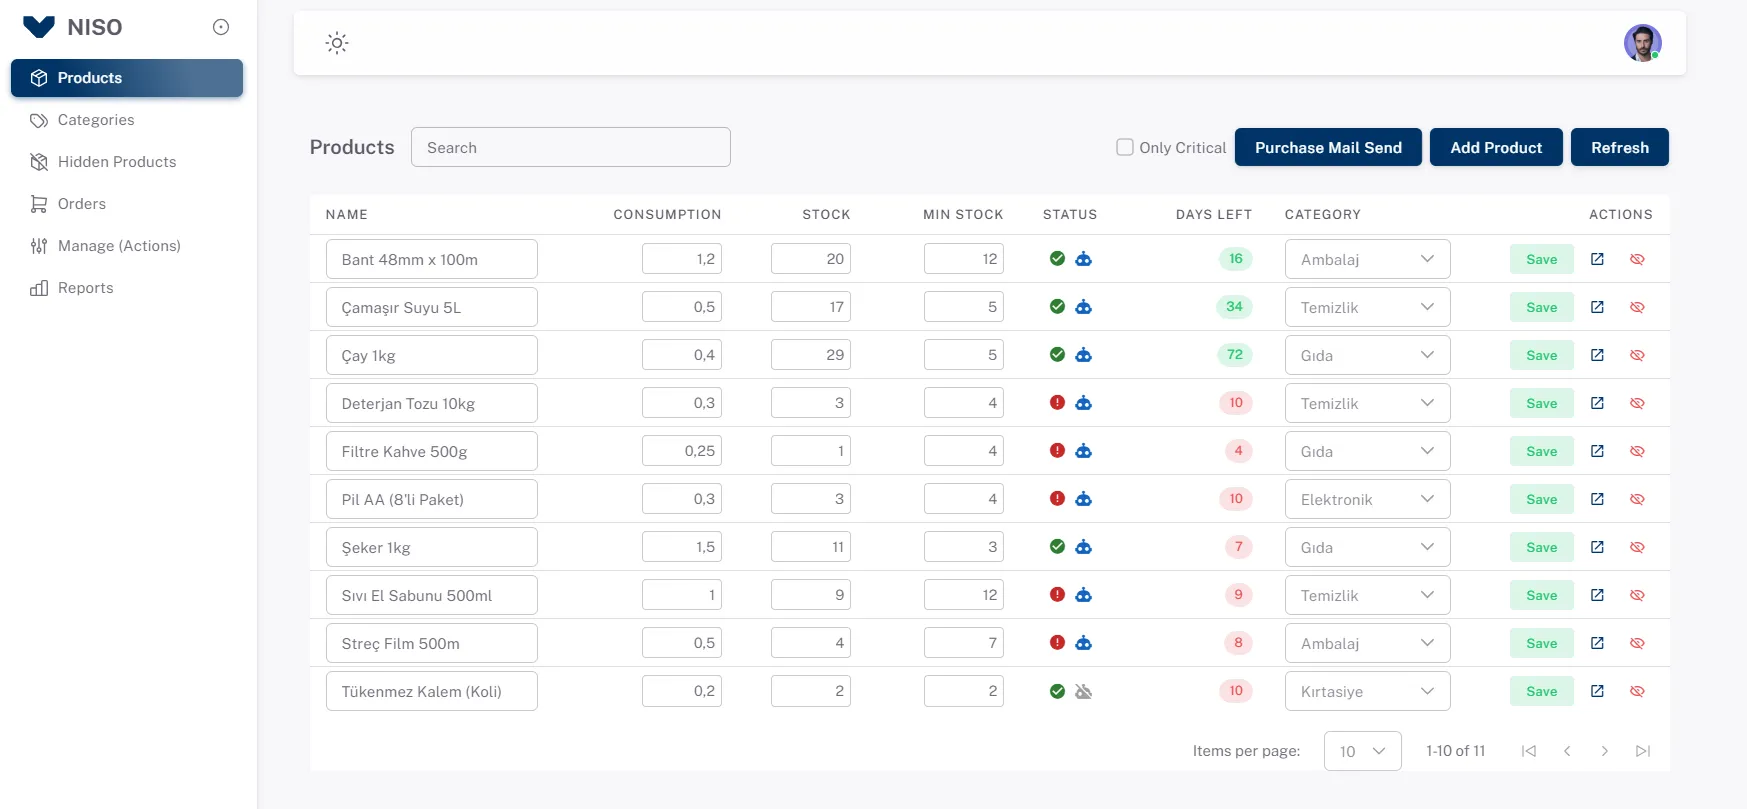Screen dimensions: 1747x809
Task: Open external link icon for Şeker 1kg
Action: coord(1597,547)
